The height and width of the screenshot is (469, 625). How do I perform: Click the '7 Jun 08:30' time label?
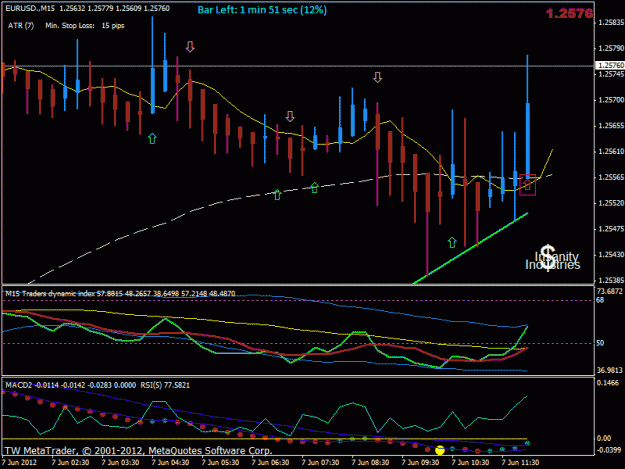pos(370,463)
